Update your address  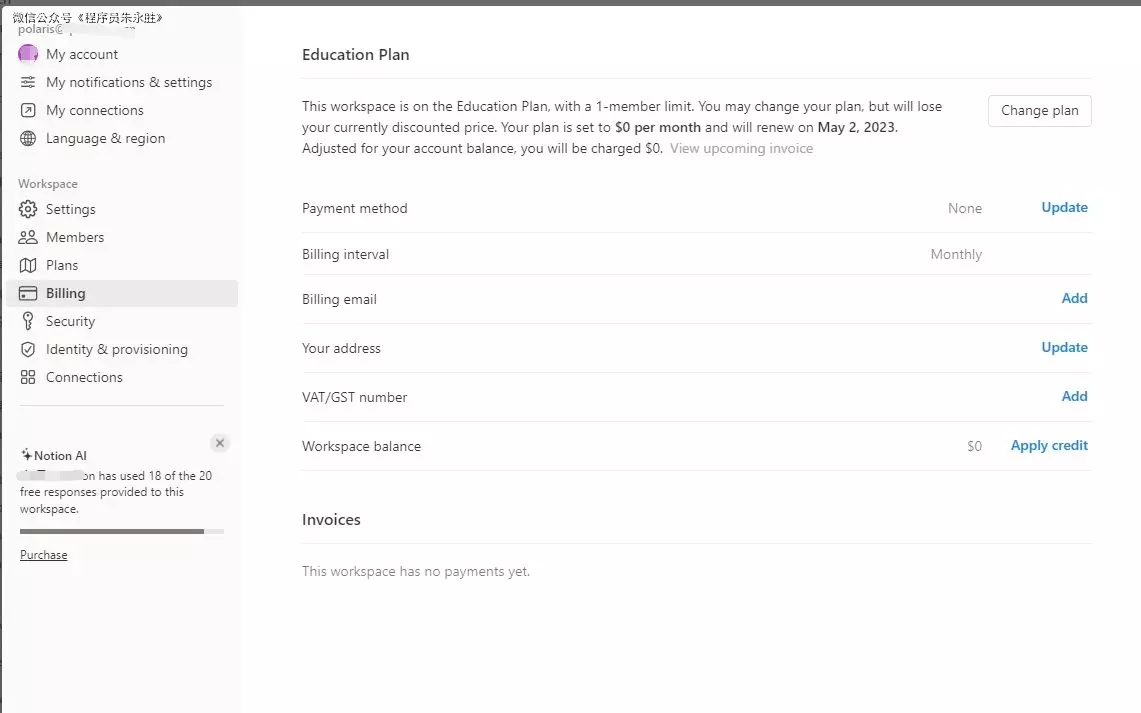[1064, 347]
